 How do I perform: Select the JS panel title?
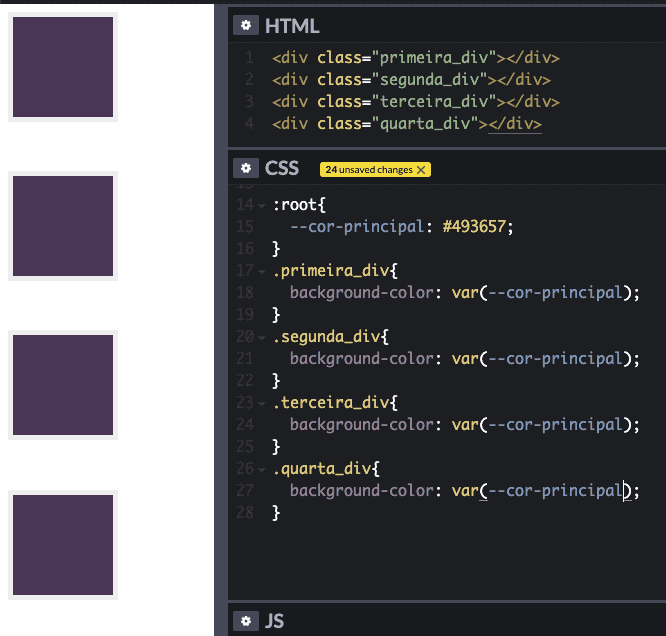pyautogui.click(x=275, y=621)
